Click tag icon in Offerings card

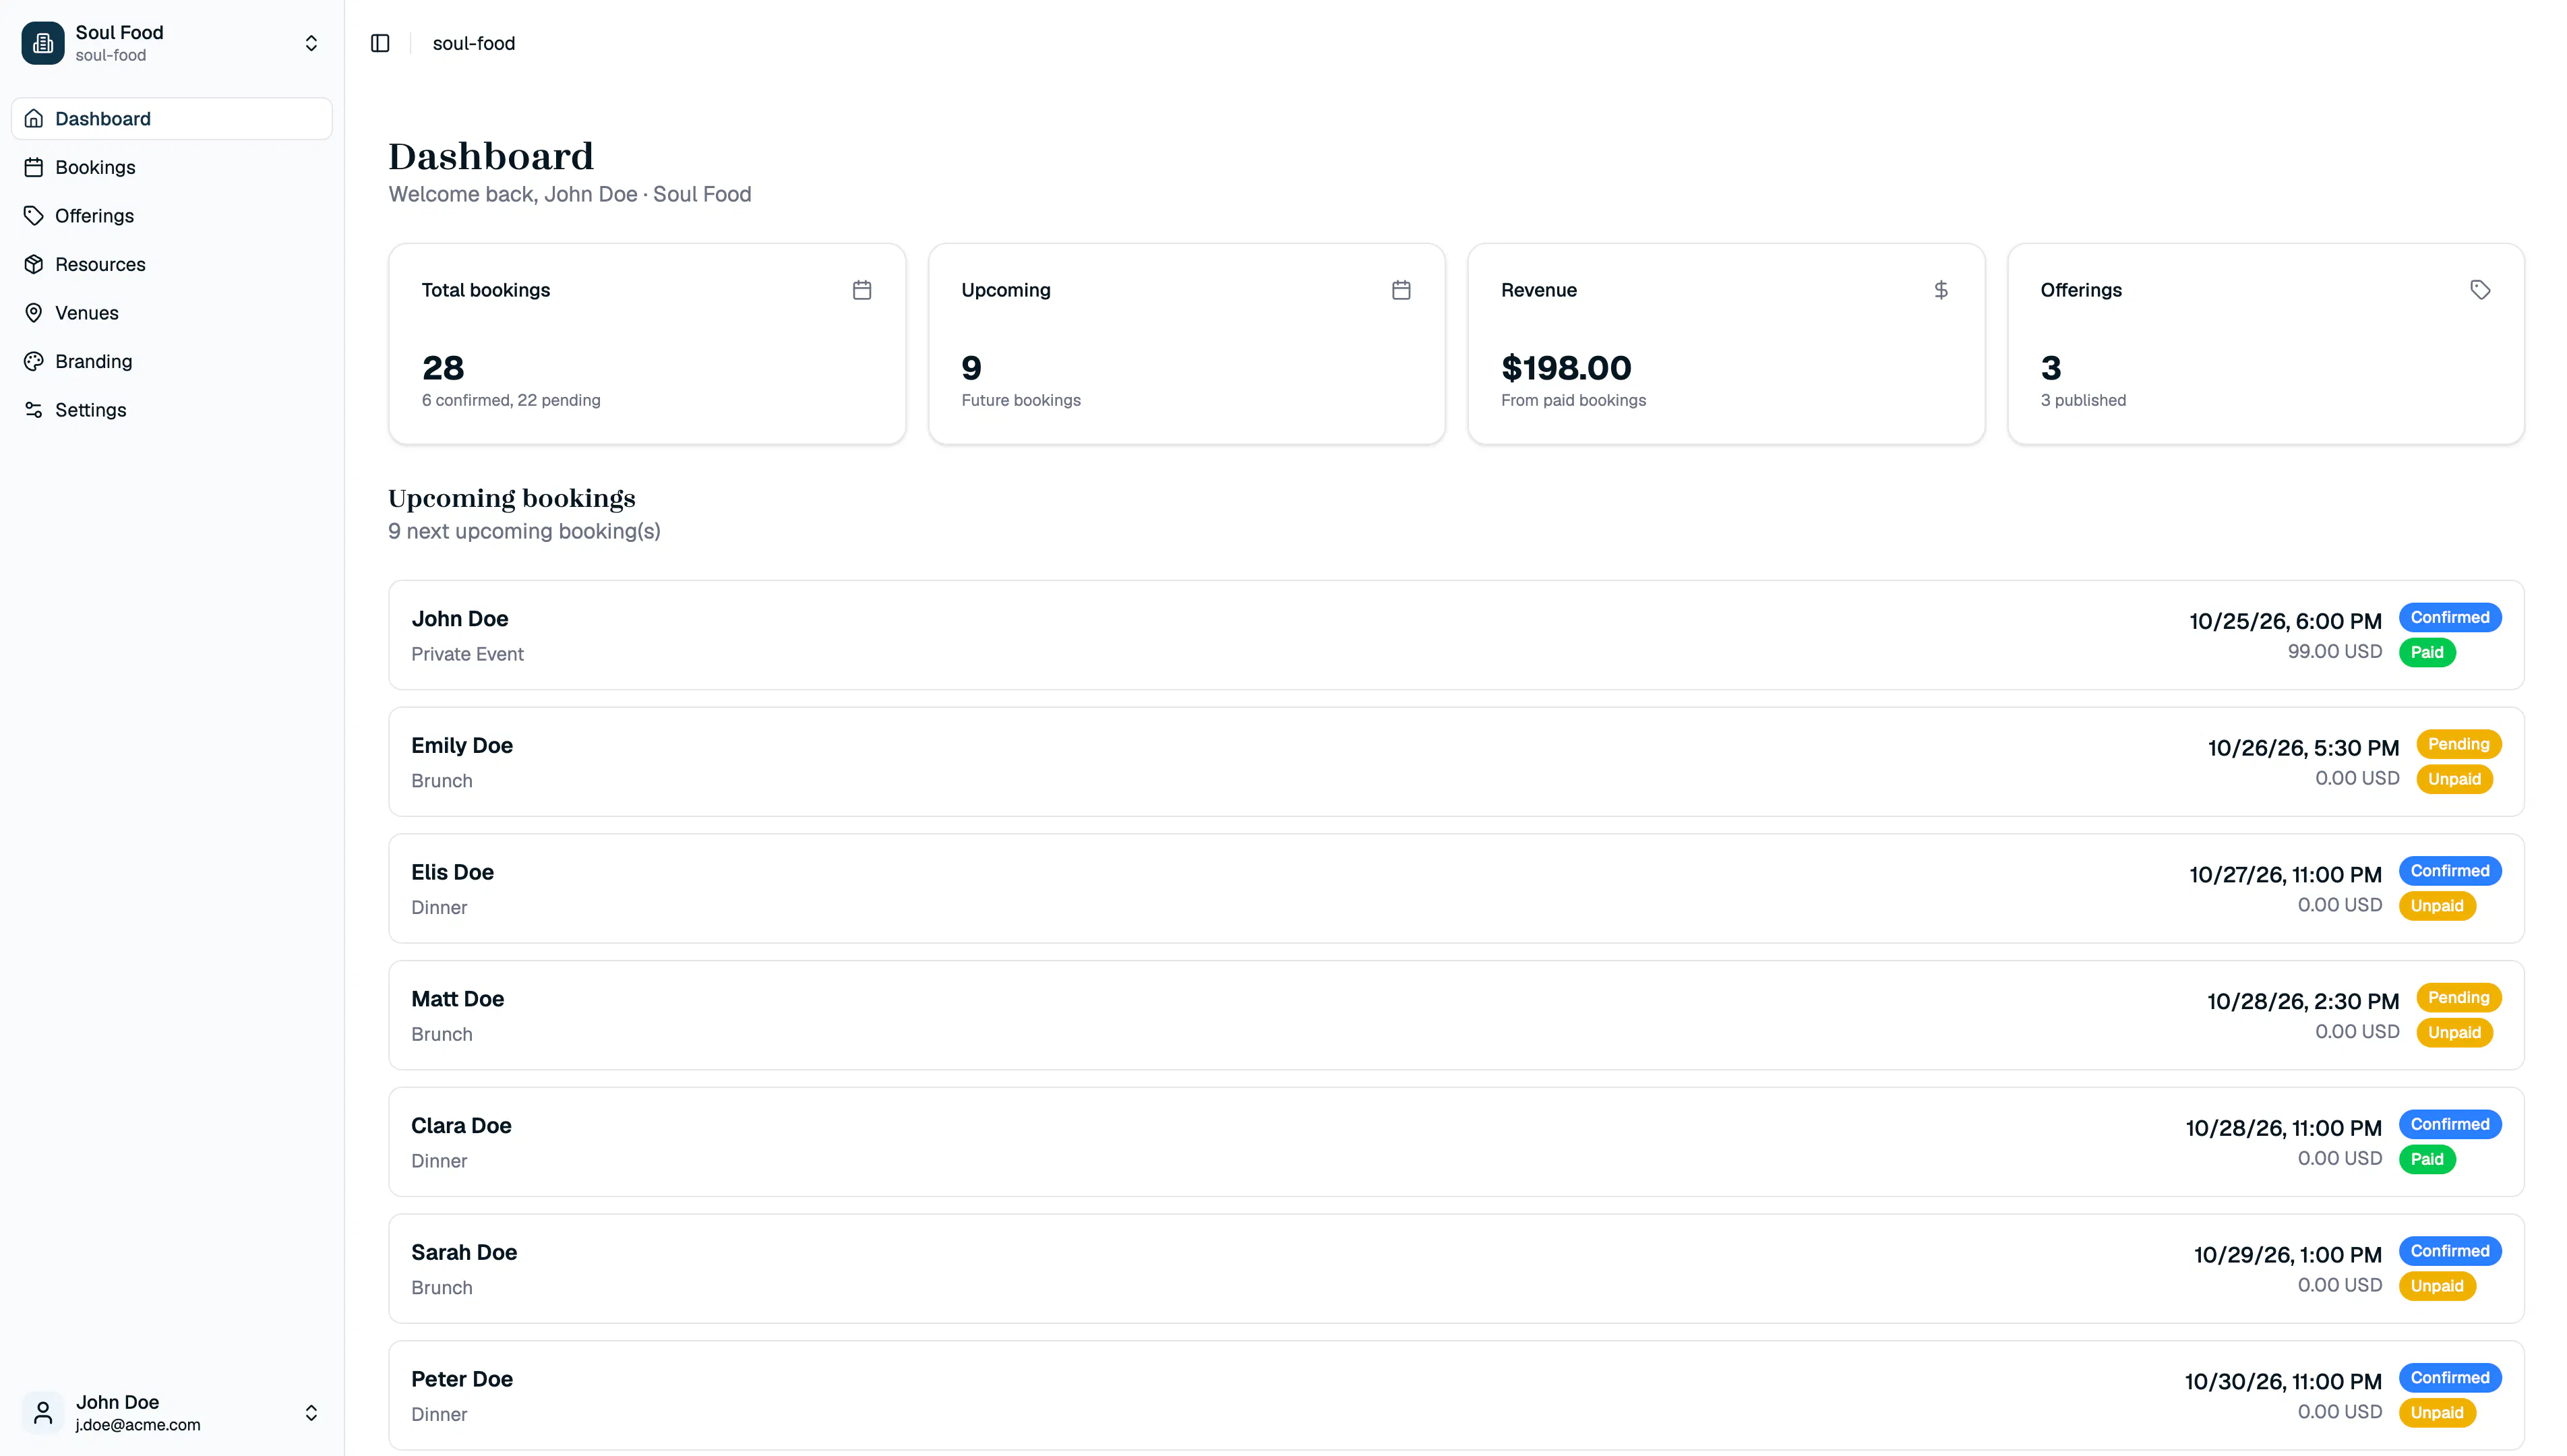click(2480, 290)
